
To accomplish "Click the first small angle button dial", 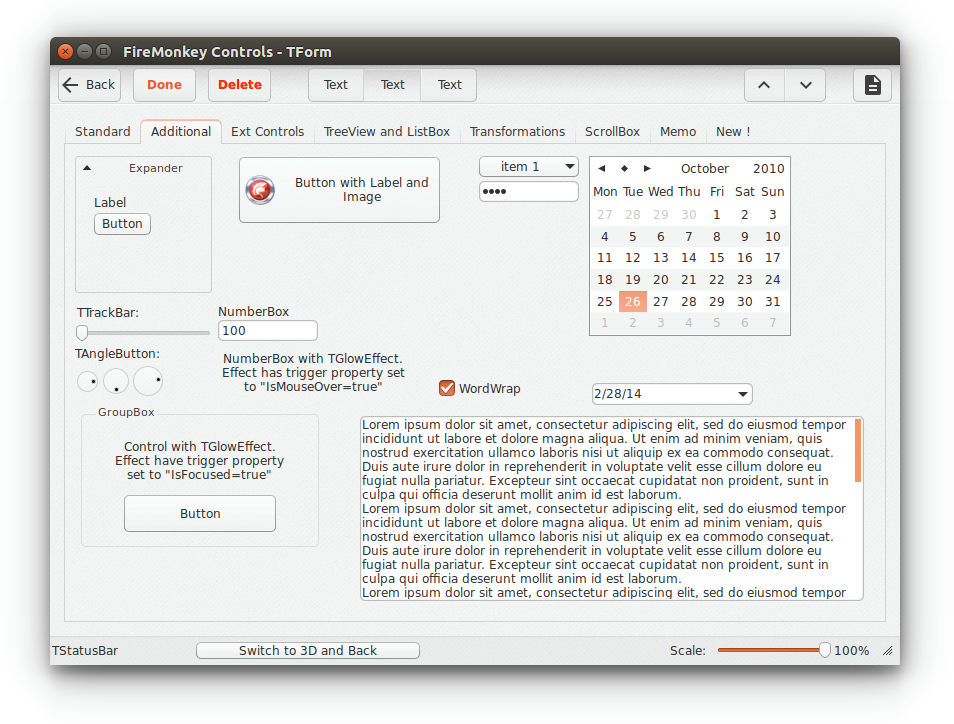I will [x=88, y=381].
